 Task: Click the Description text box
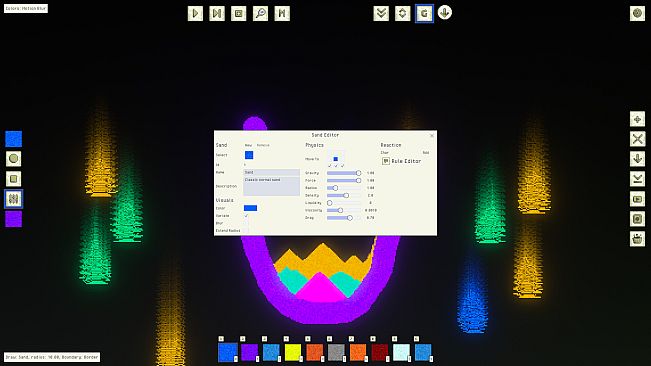pyautogui.click(x=272, y=186)
